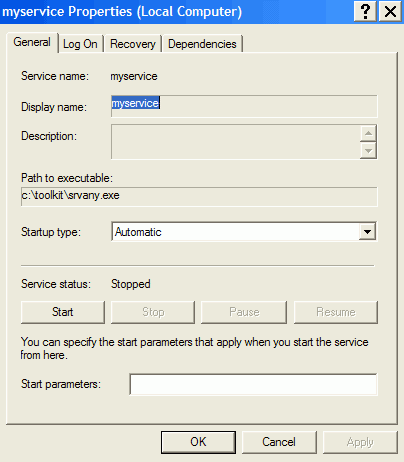Click the greyed-out Resume button
The image size is (404, 462).
point(336,312)
